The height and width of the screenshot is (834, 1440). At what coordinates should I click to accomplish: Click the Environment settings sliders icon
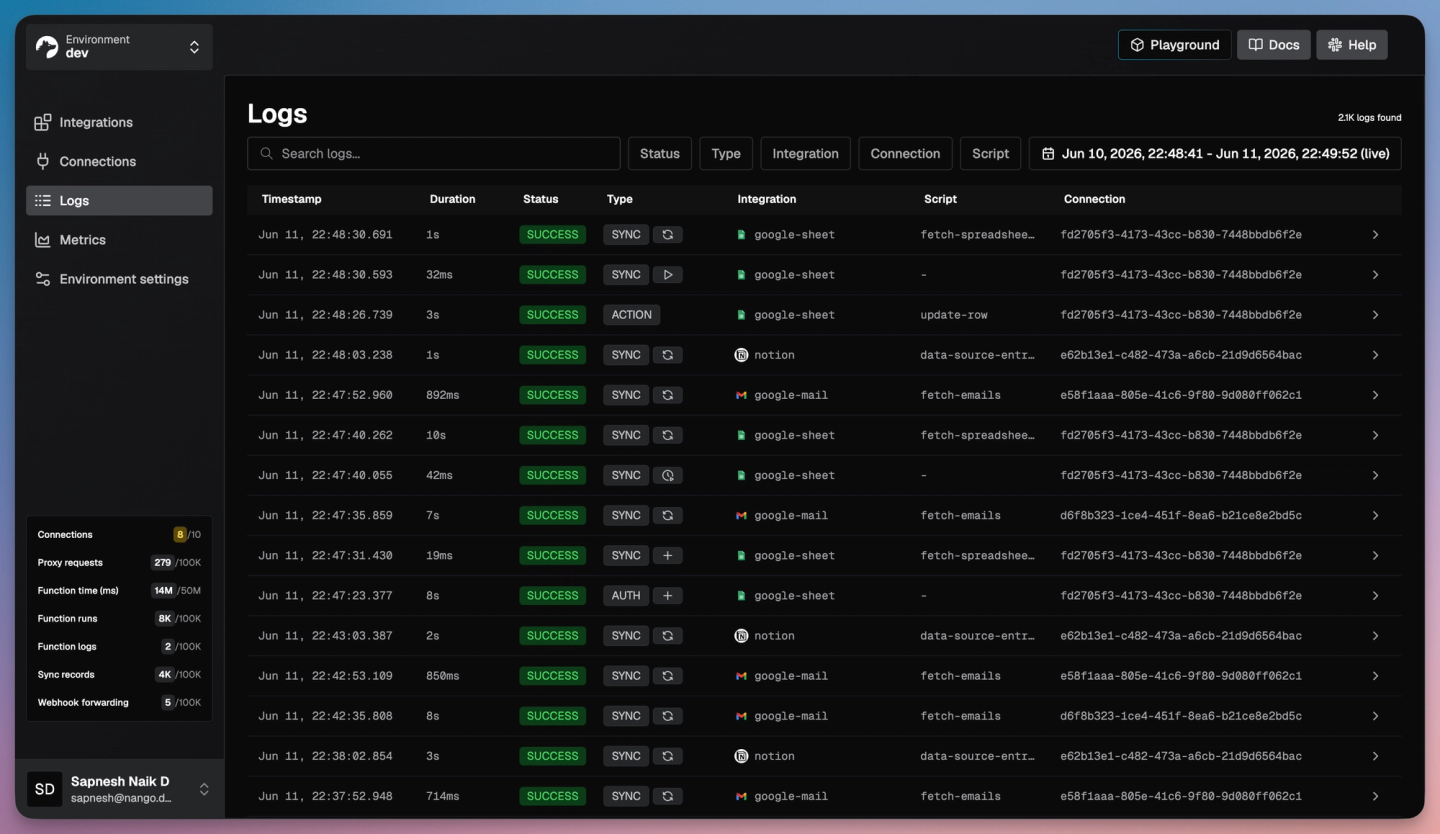43,279
